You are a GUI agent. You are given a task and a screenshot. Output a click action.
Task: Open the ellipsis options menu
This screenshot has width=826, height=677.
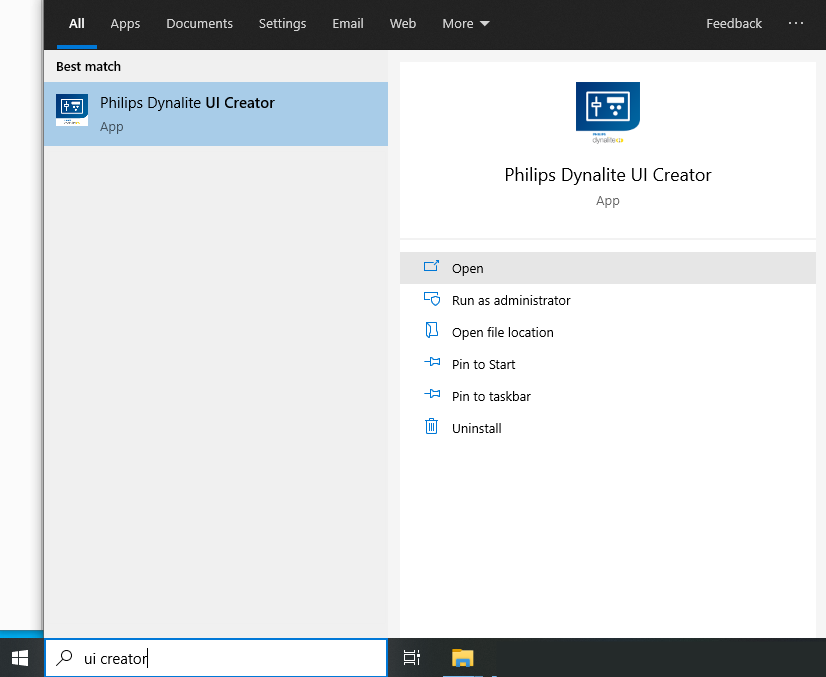796,23
